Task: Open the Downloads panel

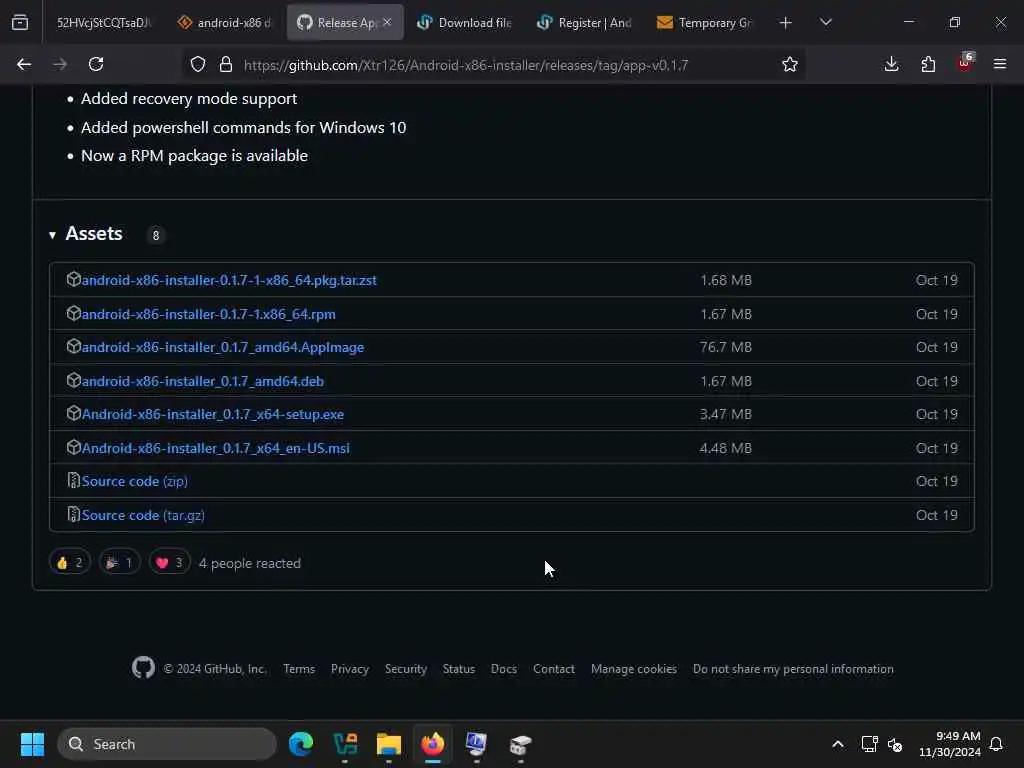Action: click(891, 64)
